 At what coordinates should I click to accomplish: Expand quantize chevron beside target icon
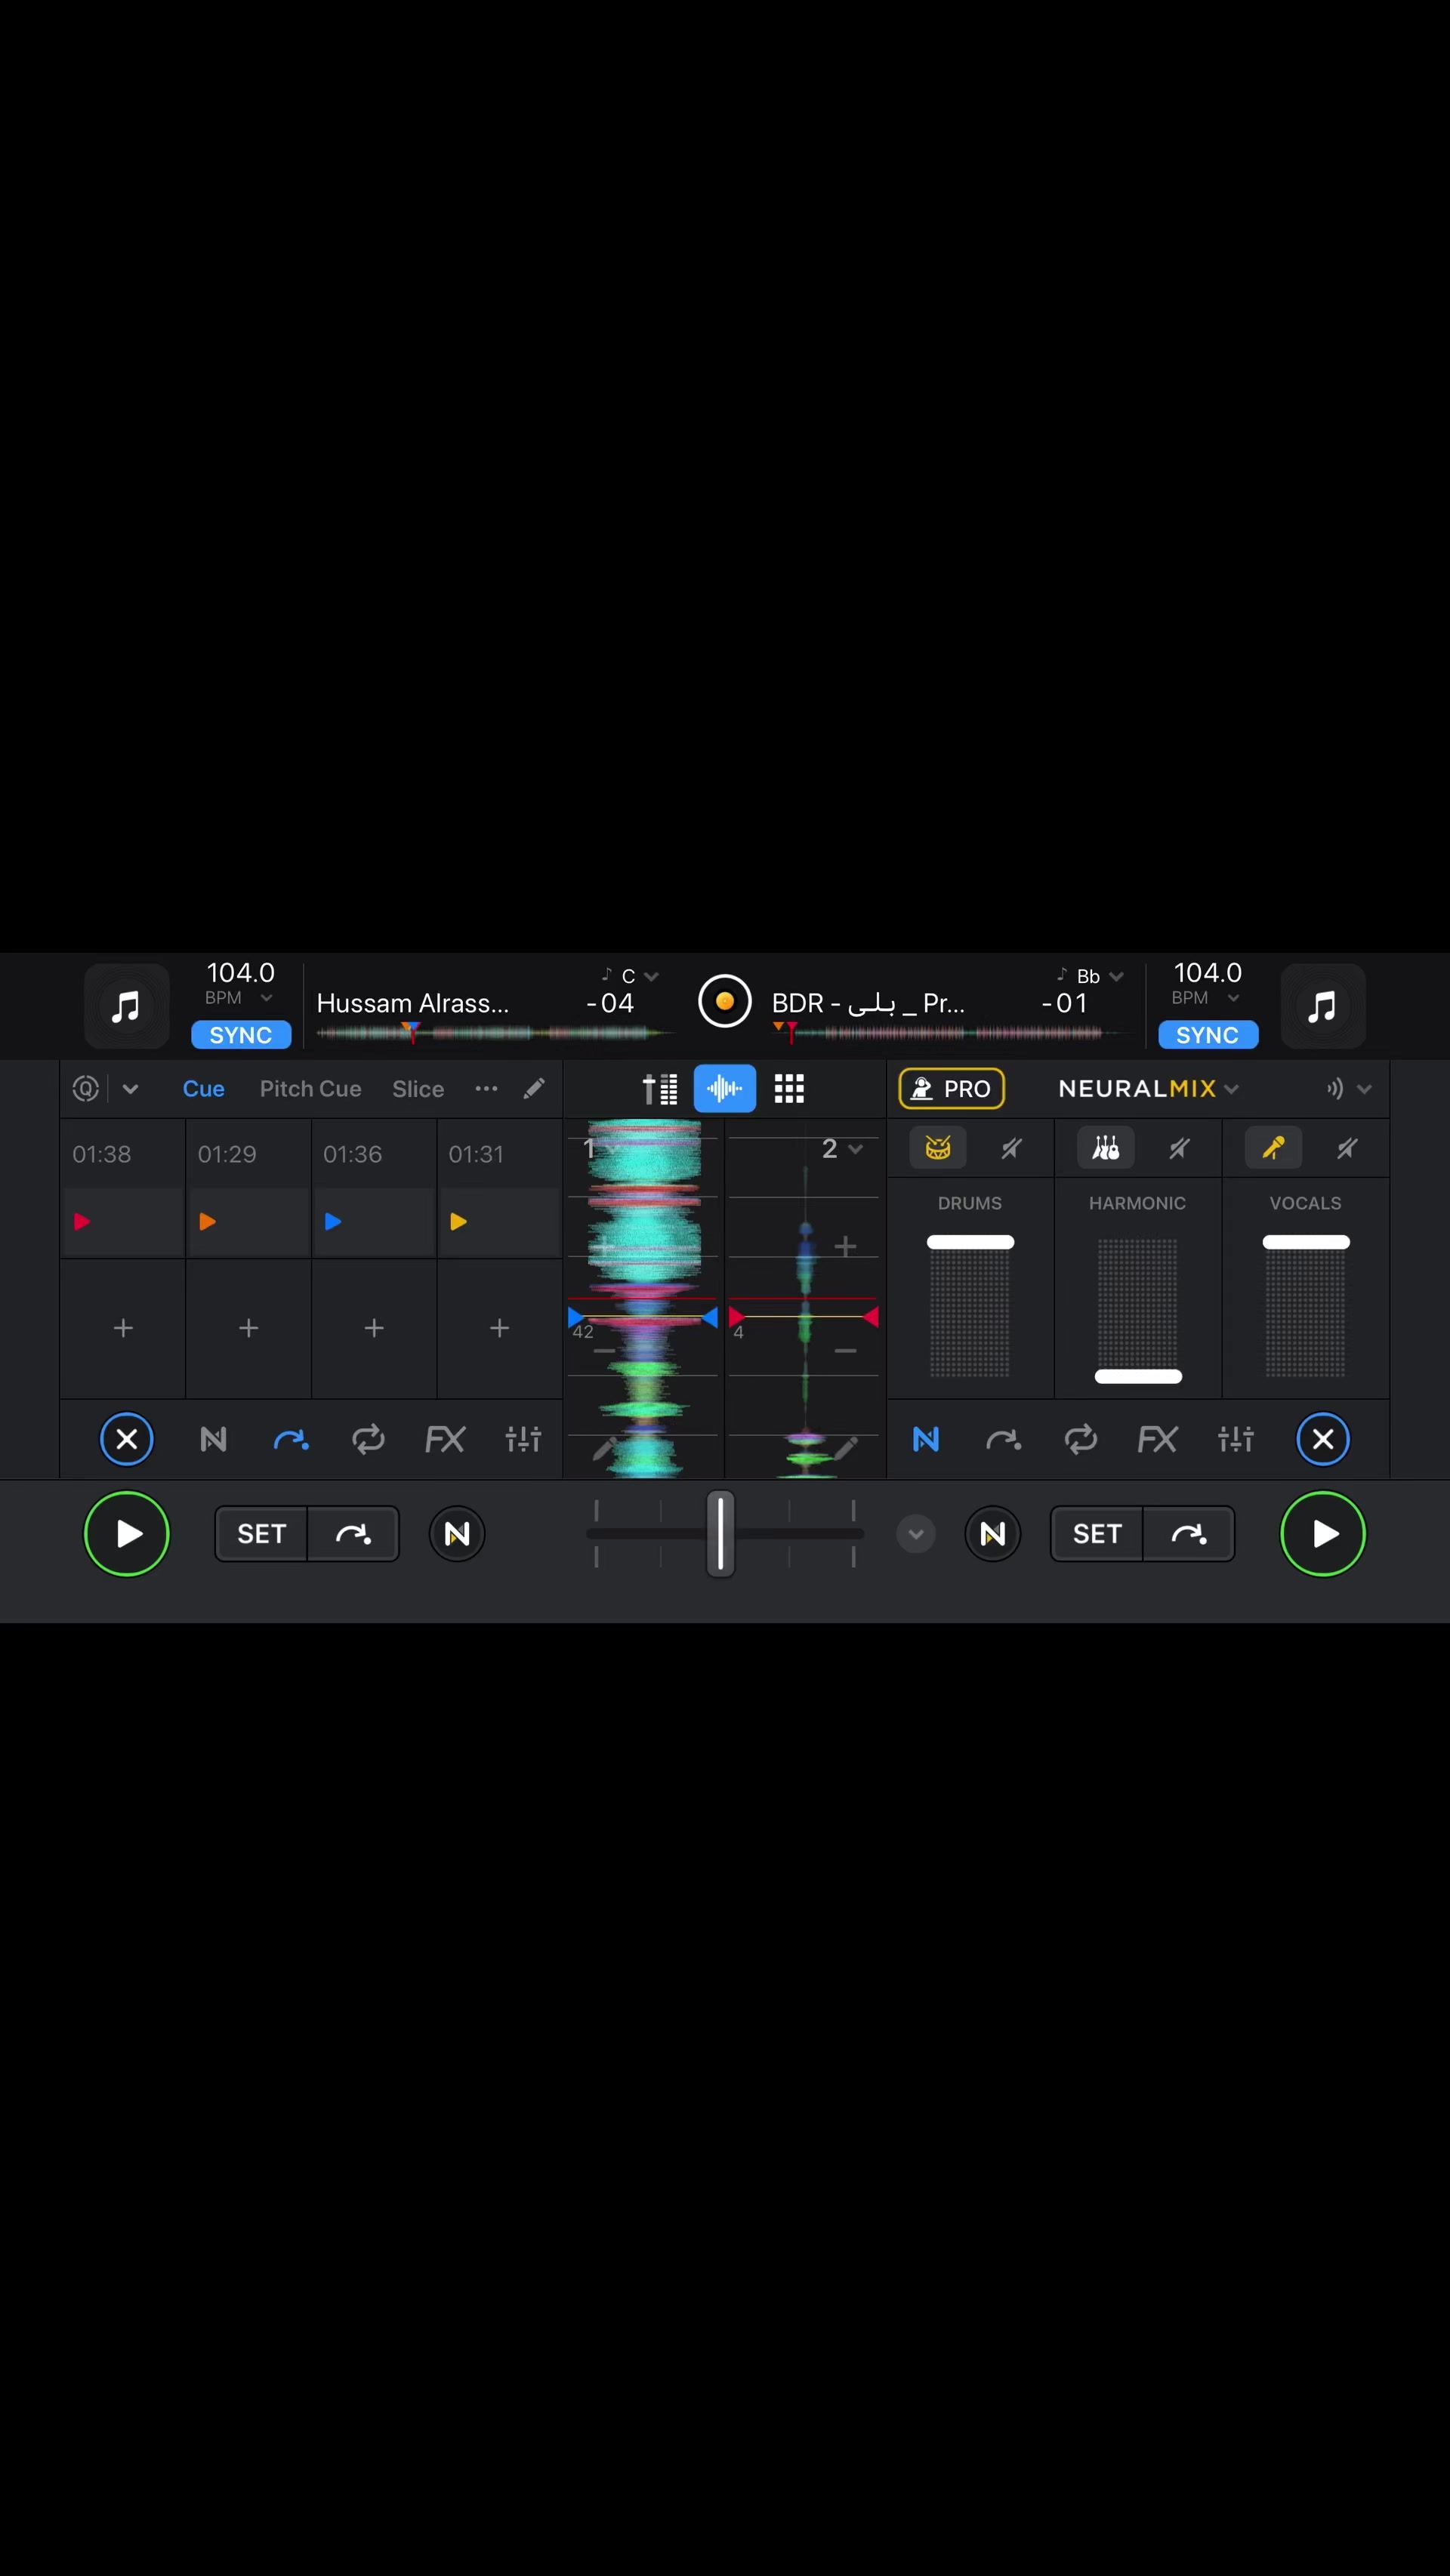[x=130, y=1089]
